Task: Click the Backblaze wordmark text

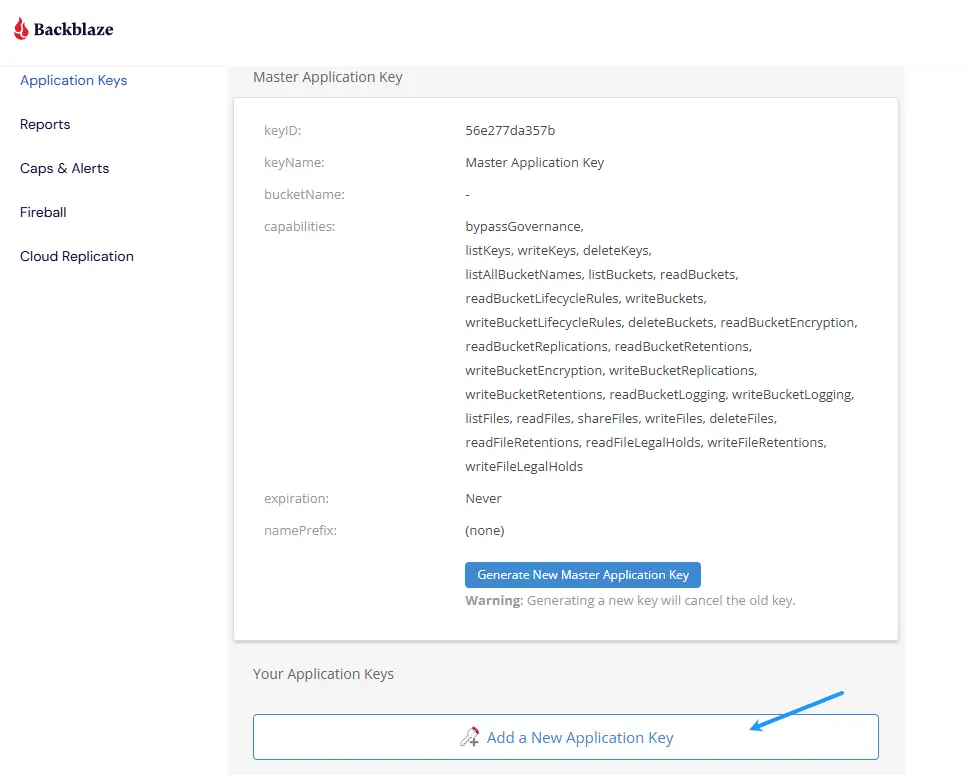Action: pyautogui.click(x=73, y=29)
